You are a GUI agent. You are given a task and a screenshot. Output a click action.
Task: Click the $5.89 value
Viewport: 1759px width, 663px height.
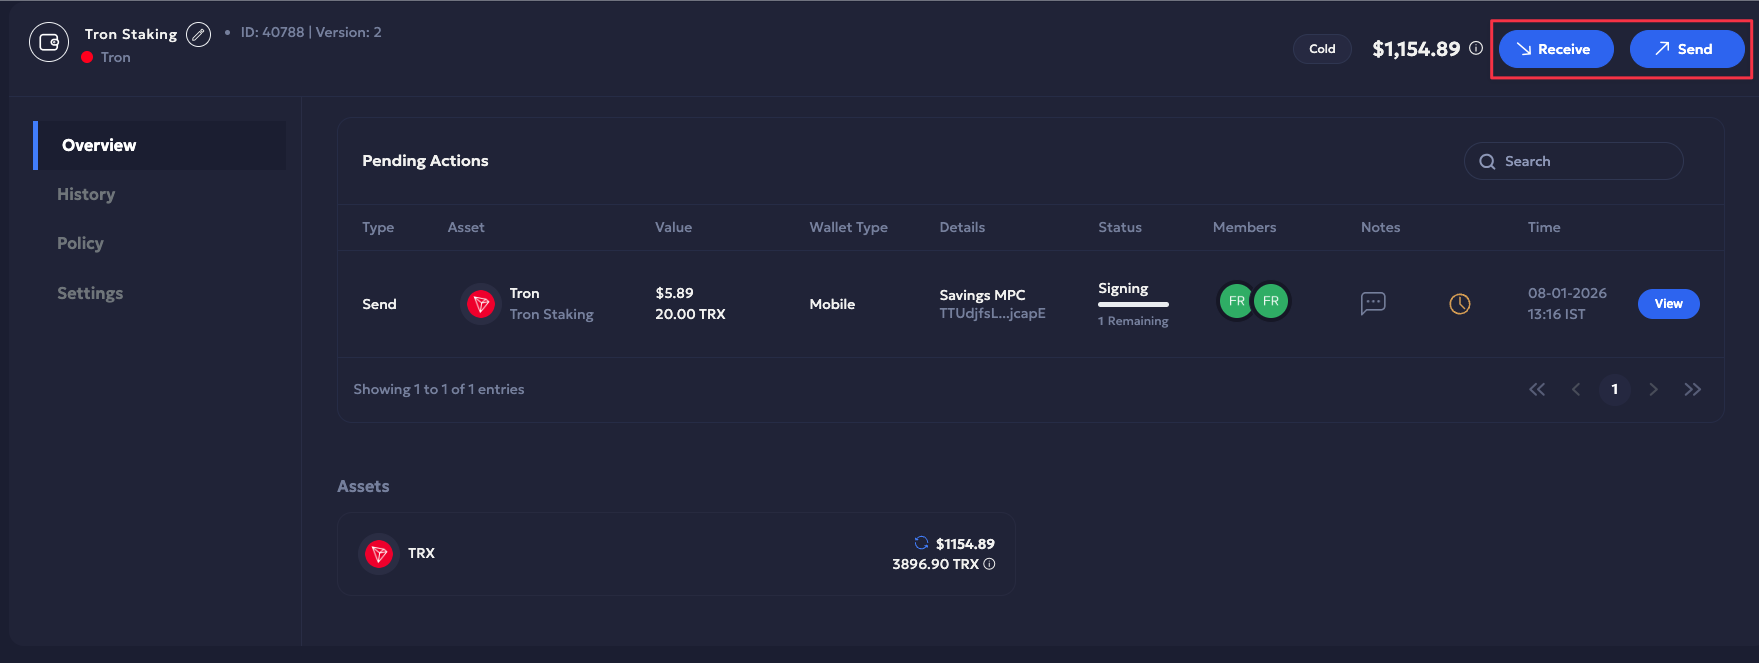pyautogui.click(x=674, y=293)
